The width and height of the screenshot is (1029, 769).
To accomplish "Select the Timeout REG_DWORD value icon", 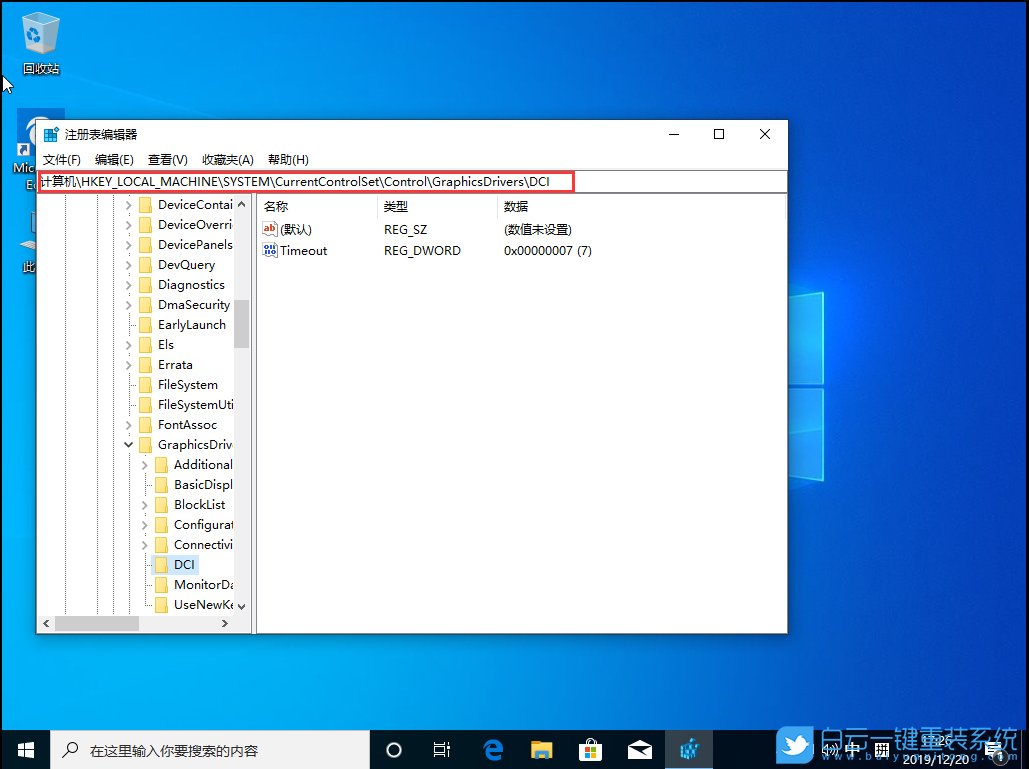I will pos(268,250).
